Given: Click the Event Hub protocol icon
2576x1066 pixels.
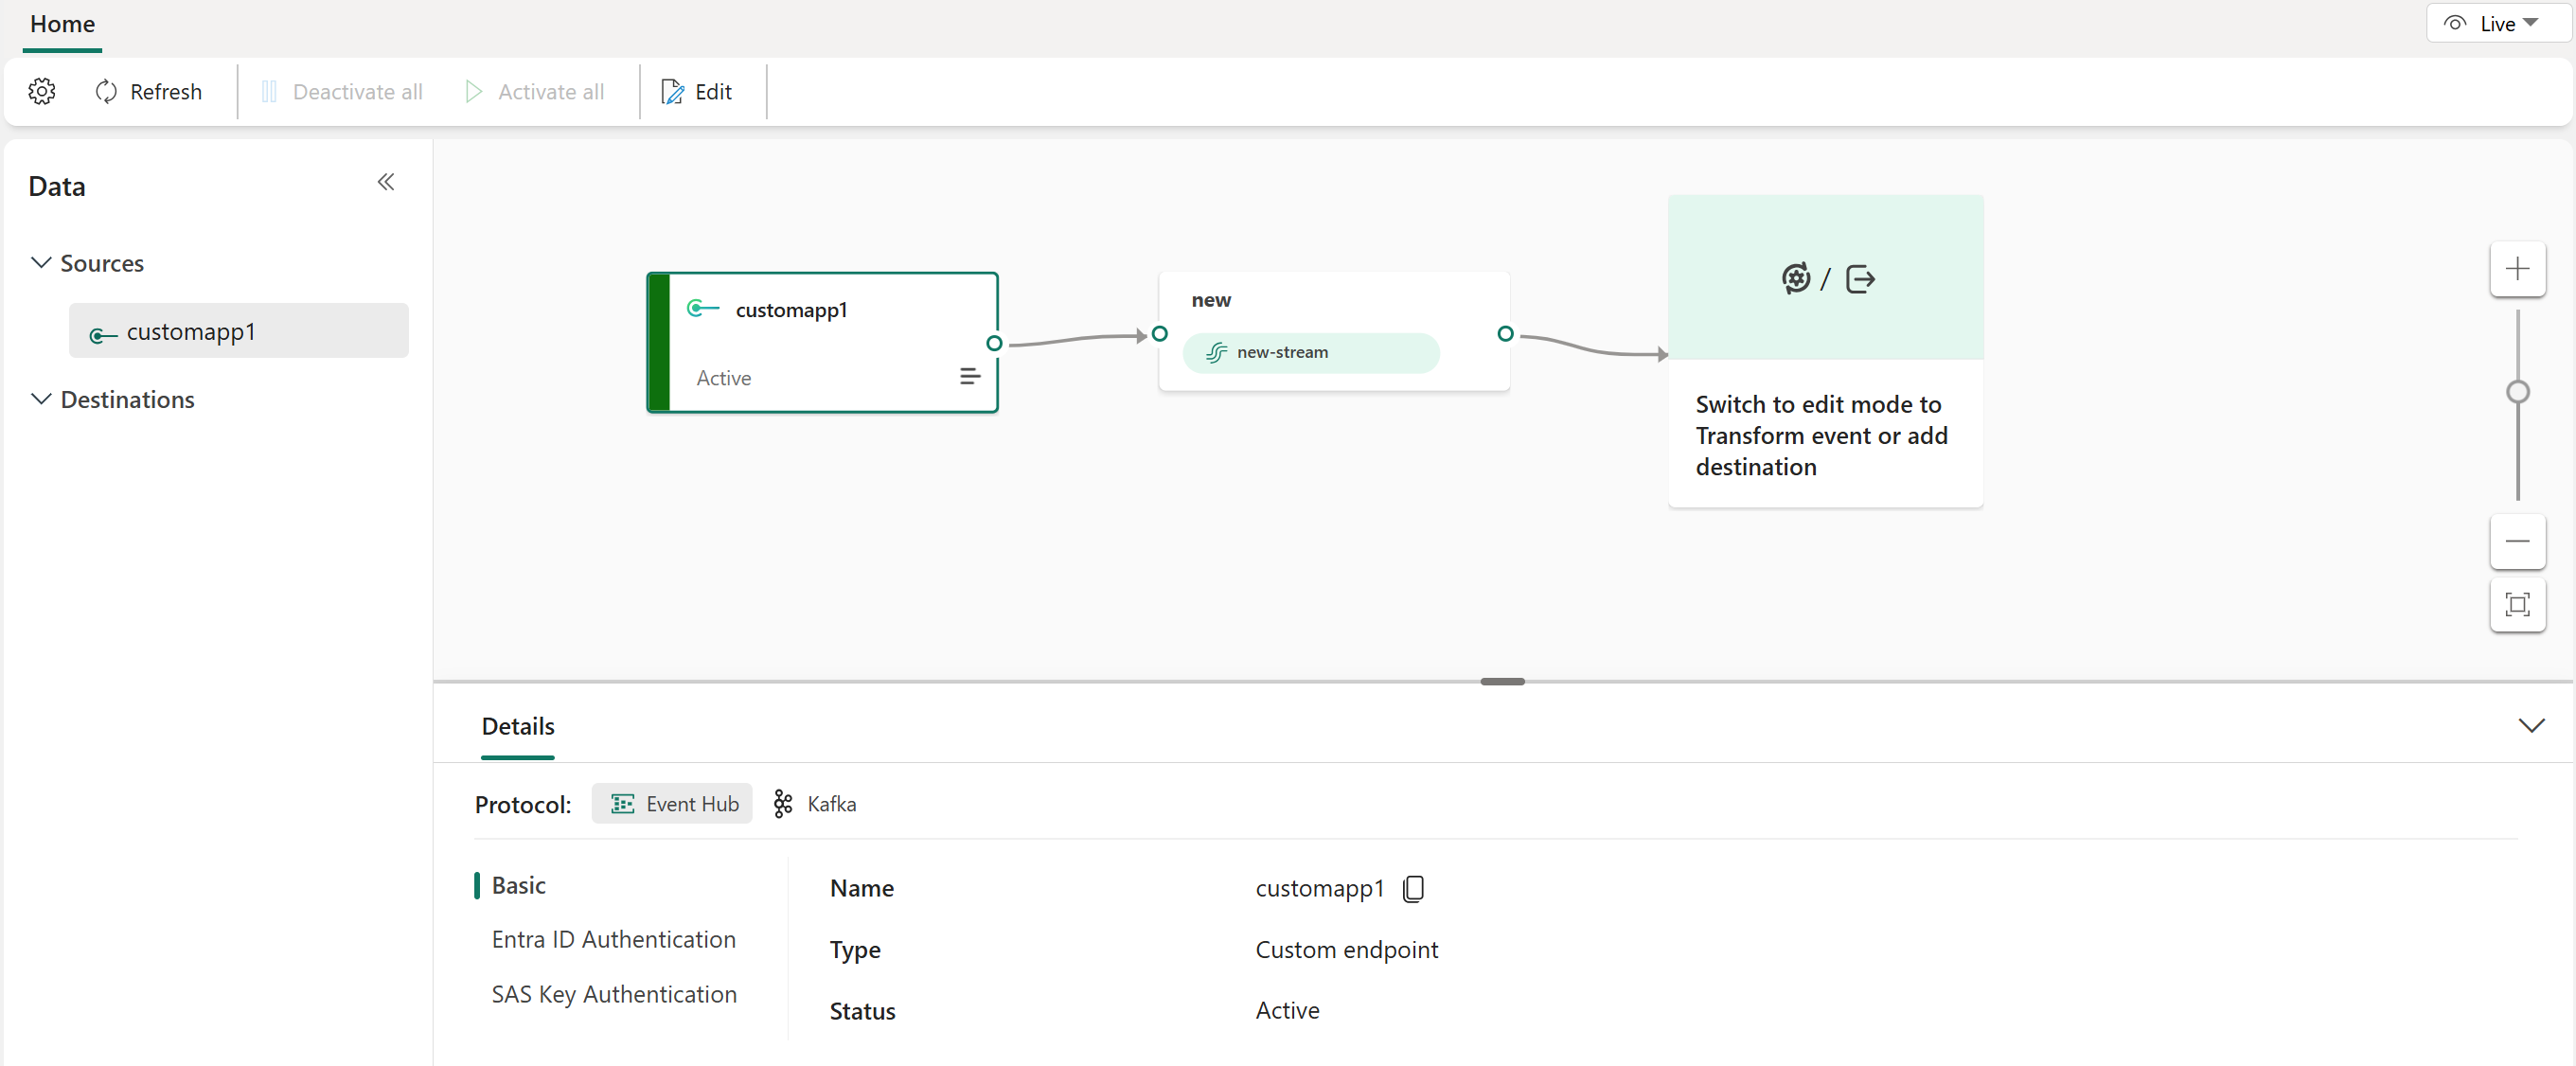Looking at the screenshot, I should 621,803.
